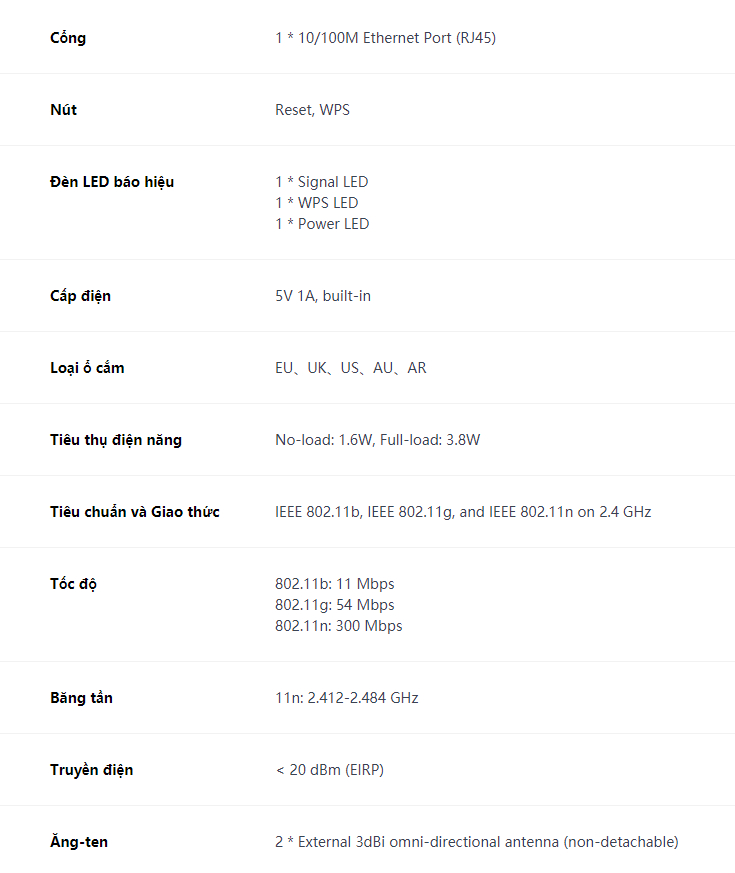Click the "1 * WPS LED" line
This screenshot has height=873, width=735.
[x=316, y=203]
